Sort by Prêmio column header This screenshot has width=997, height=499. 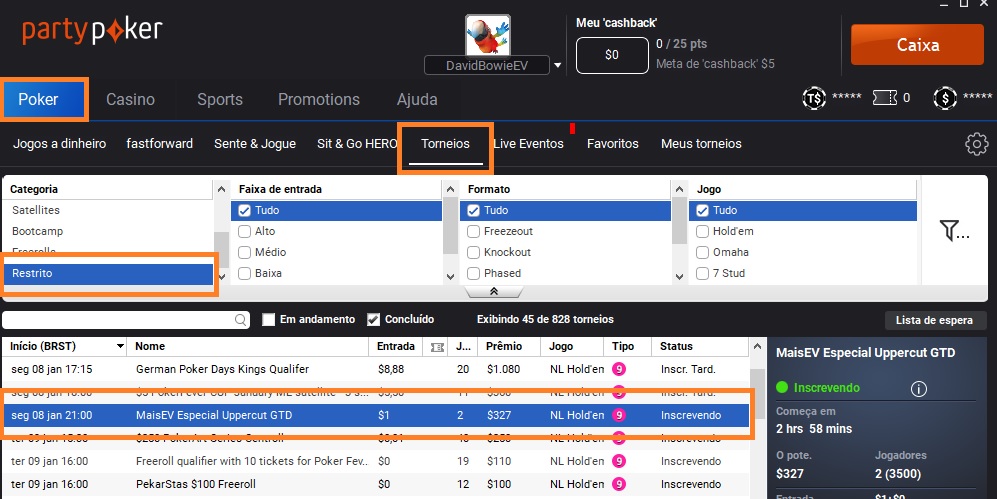[510, 346]
